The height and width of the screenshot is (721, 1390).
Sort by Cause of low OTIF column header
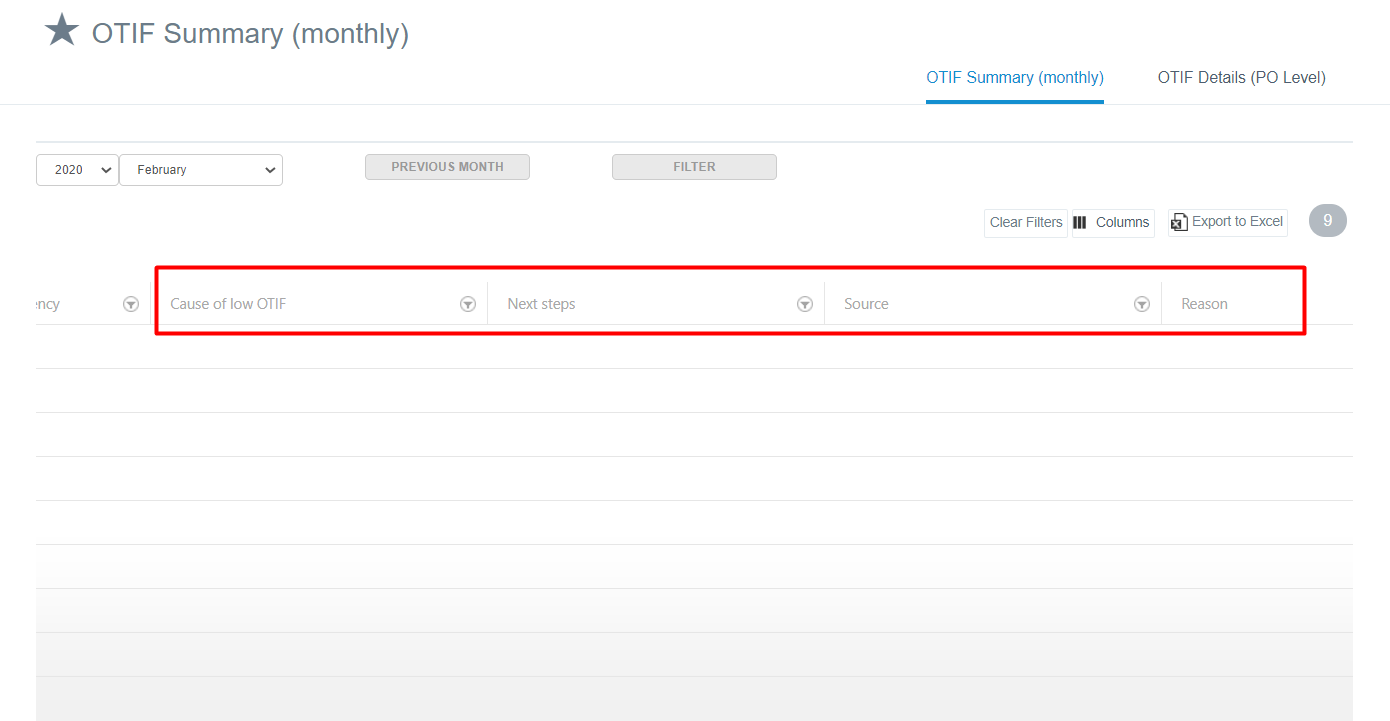(x=228, y=304)
